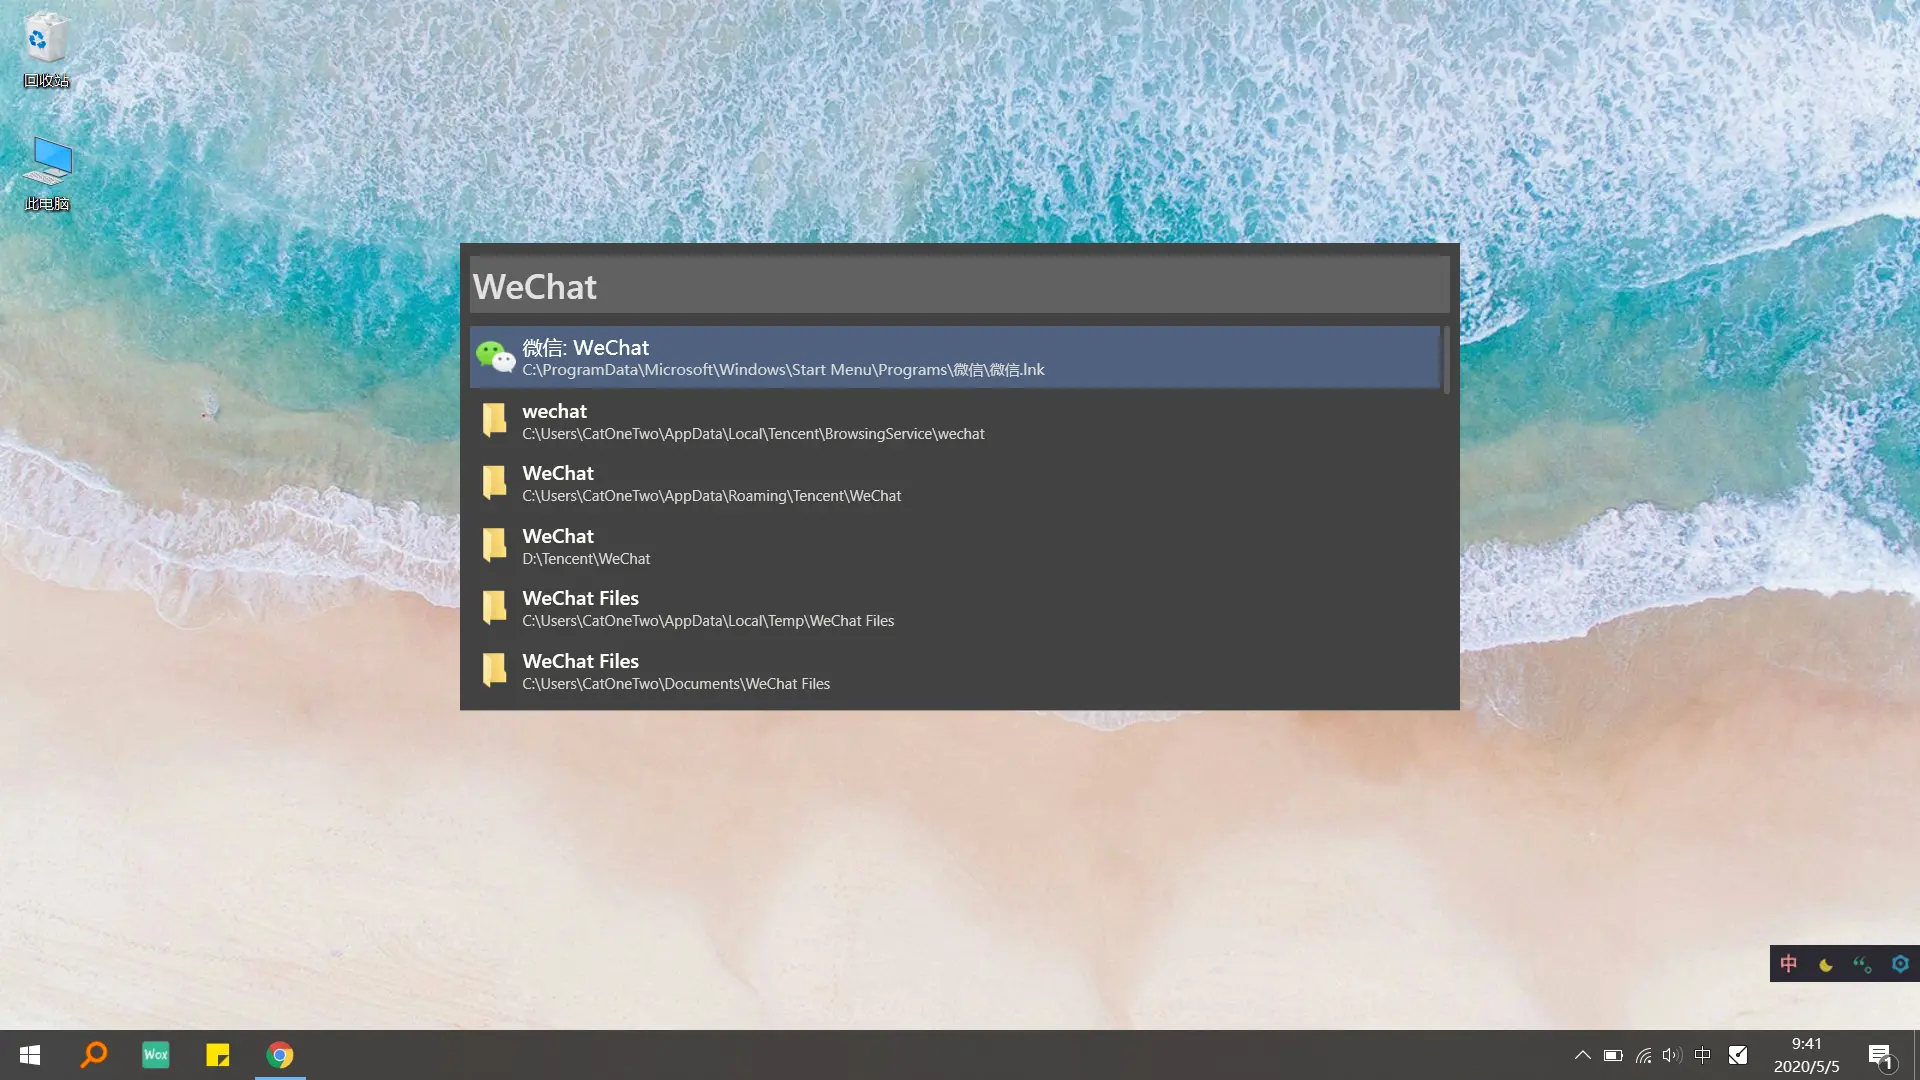Open the orange magnifier search app
This screenshot has width=1920, height=1080.
point(94,1055)
